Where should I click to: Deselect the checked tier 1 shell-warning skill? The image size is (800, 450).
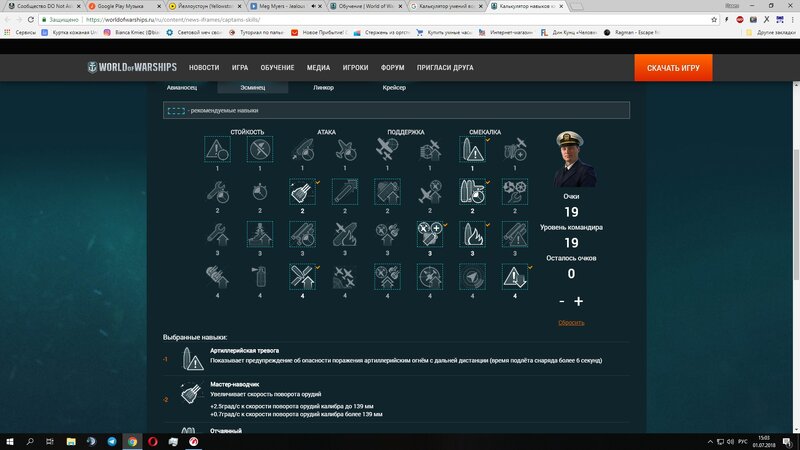(472, 150)
